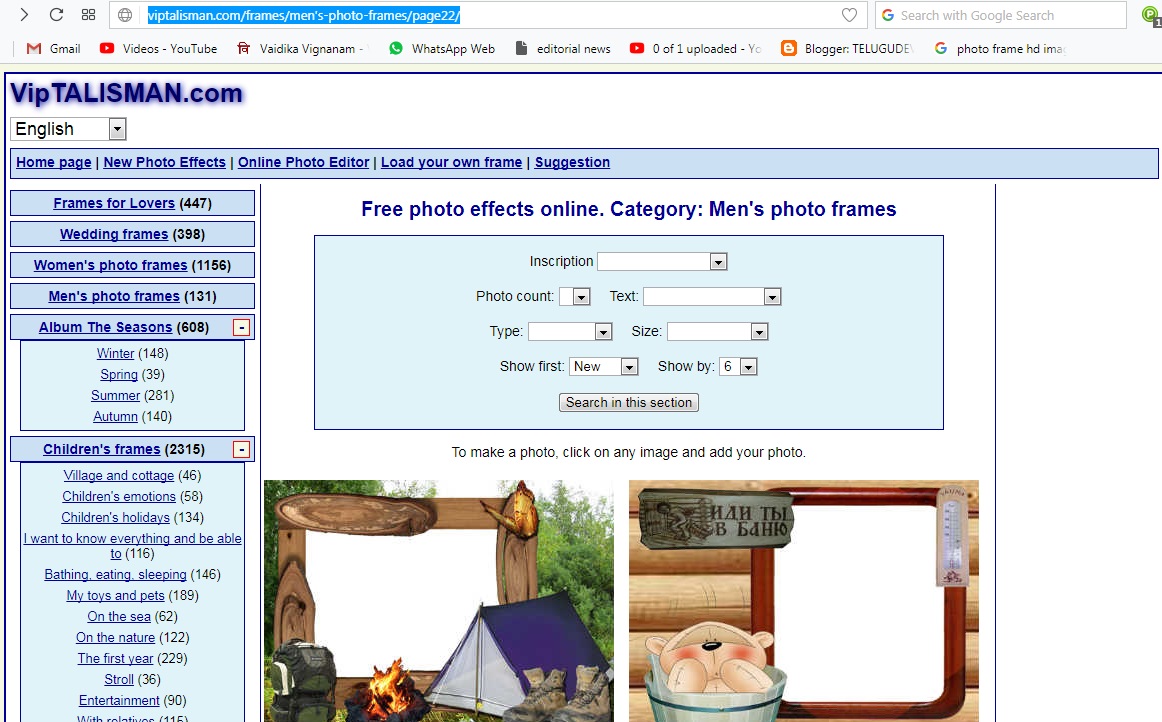
Task: Open Online Photo Editor link
Action: point(303,162)
